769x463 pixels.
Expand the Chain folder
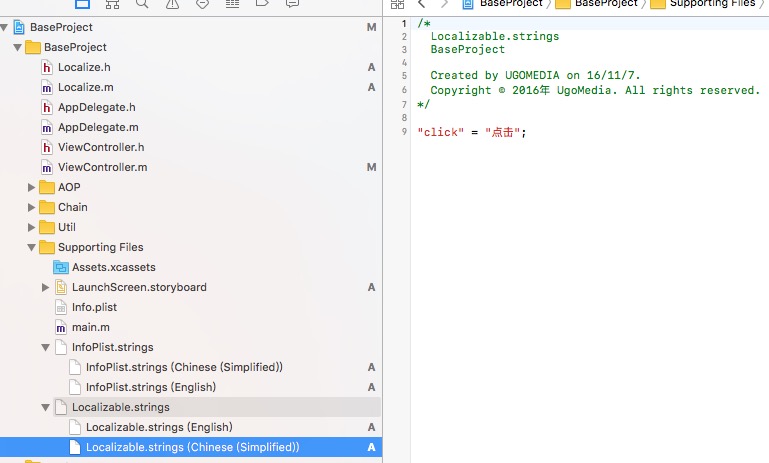coord(31,207)
